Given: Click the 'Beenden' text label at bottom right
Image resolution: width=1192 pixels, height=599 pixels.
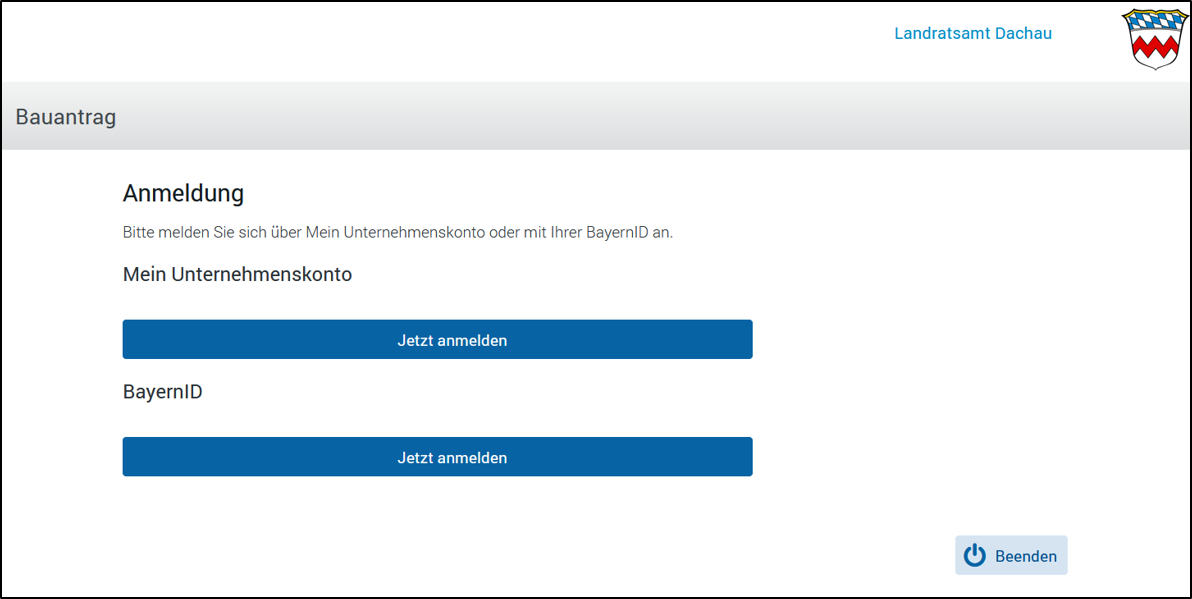Looking at the screenshot, I should tap(1026, 556).
